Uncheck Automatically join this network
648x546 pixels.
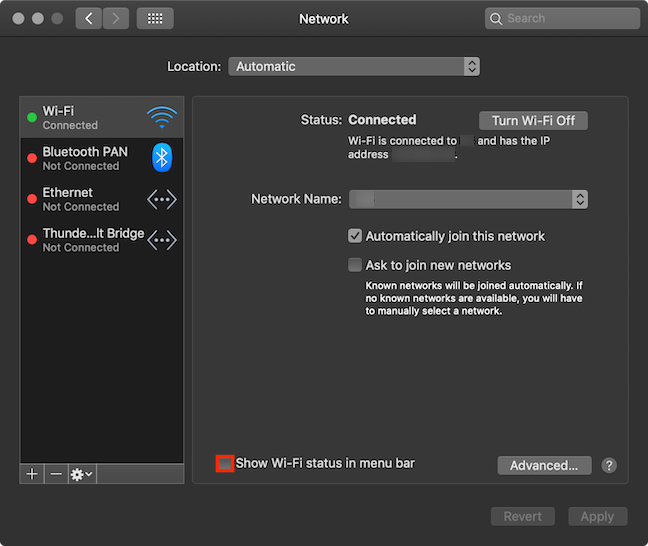355,236
